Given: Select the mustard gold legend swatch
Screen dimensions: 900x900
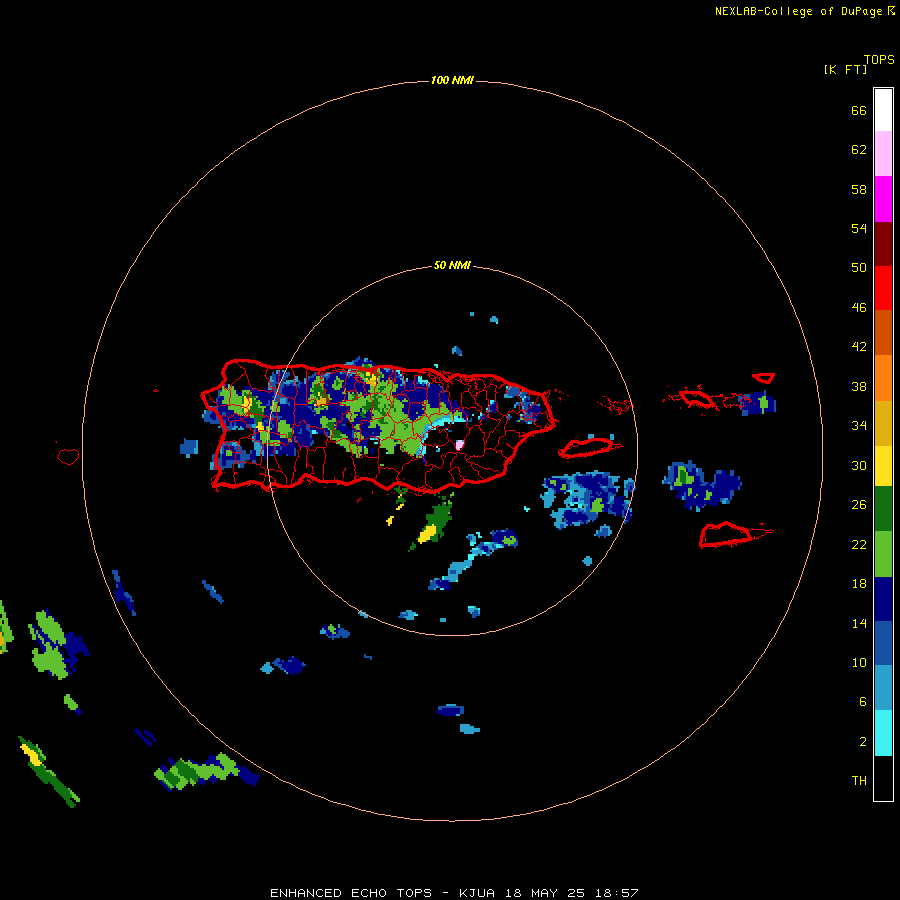Looking at the screenshot, I should click(883, 423).
